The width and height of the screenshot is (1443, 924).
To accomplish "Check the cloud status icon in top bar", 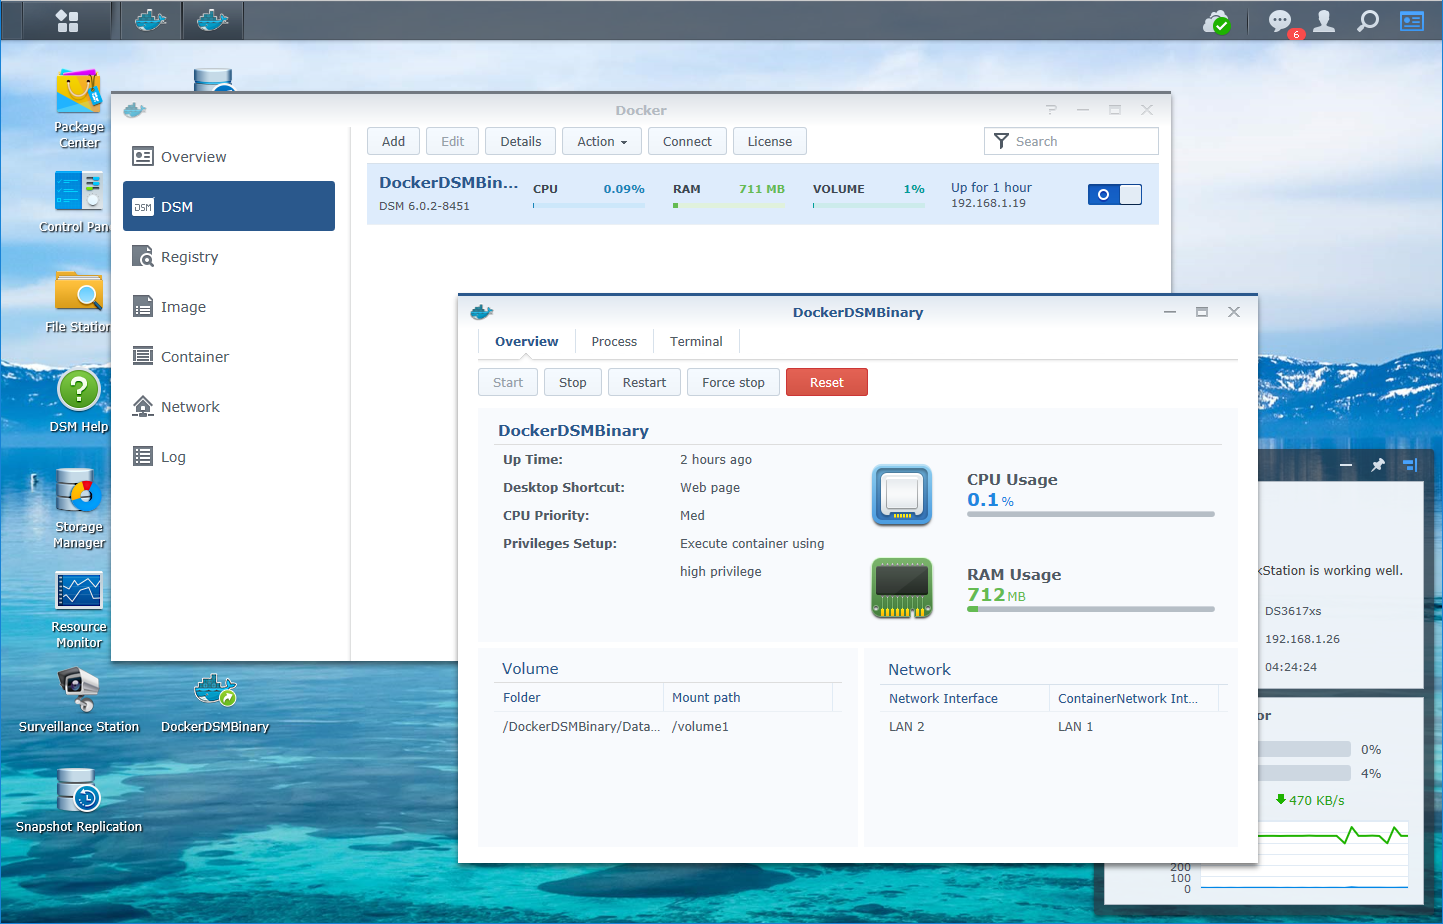I will [1216, 21].
